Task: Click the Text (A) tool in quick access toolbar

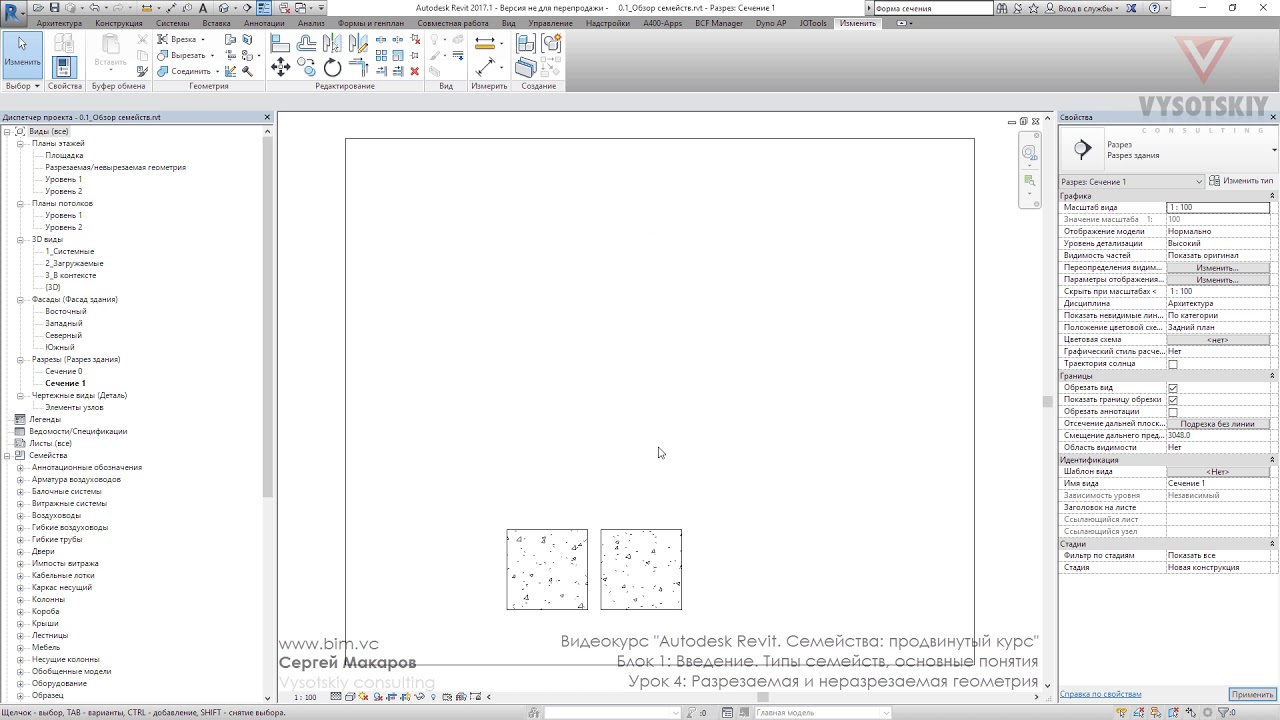Action: click(x=203, y=8)
